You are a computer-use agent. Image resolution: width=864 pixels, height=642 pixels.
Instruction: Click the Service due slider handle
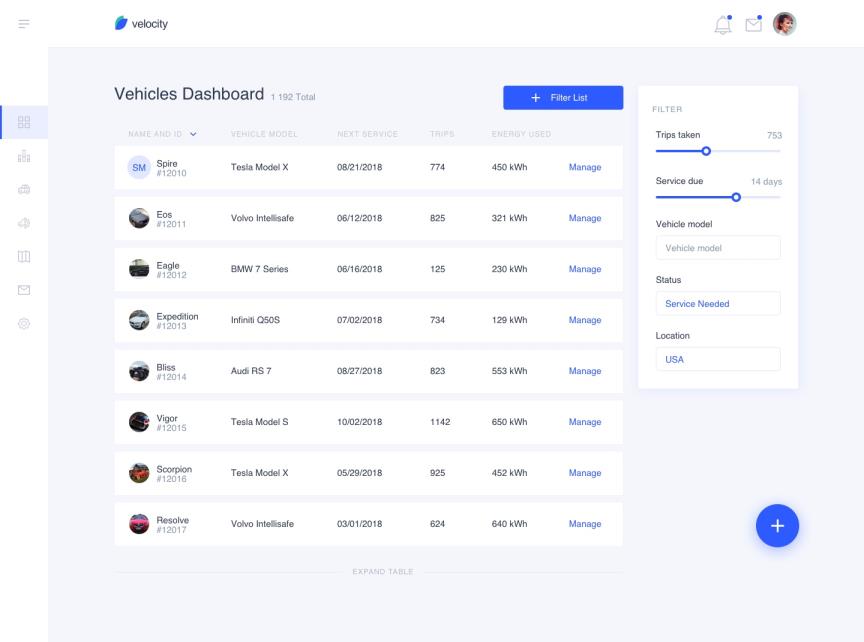(737, 197)
